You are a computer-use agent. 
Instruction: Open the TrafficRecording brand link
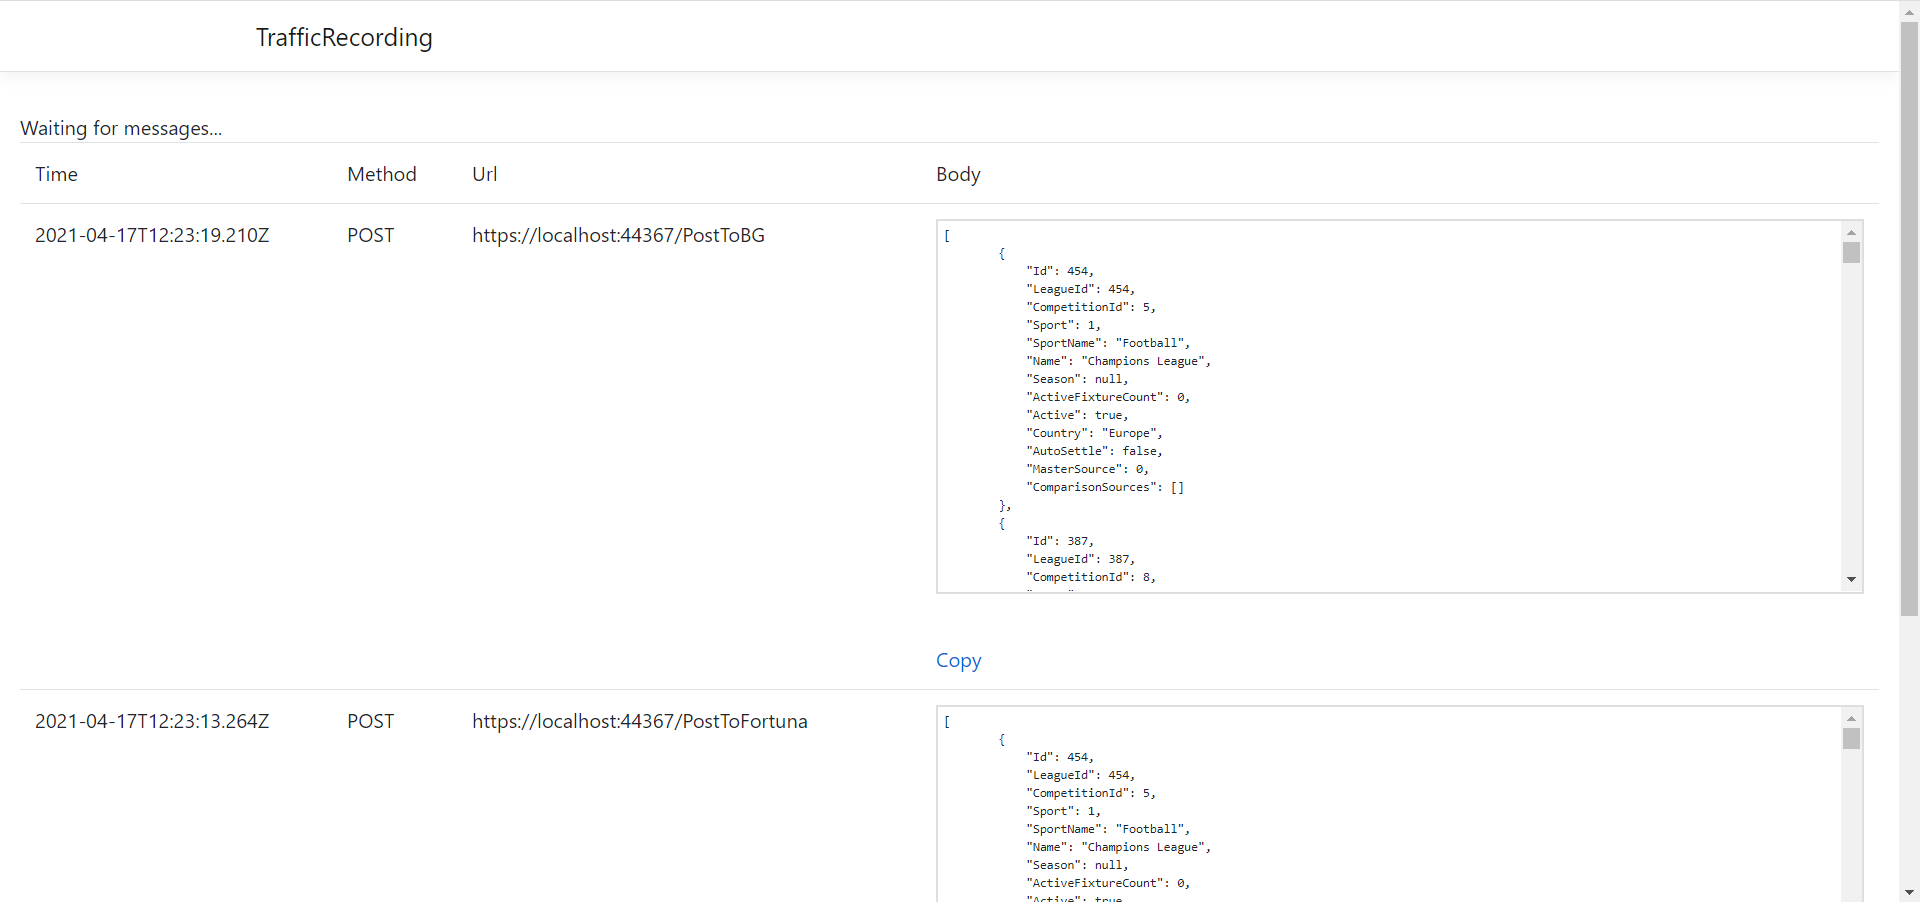pyautogui.click(x=344, y=37)
